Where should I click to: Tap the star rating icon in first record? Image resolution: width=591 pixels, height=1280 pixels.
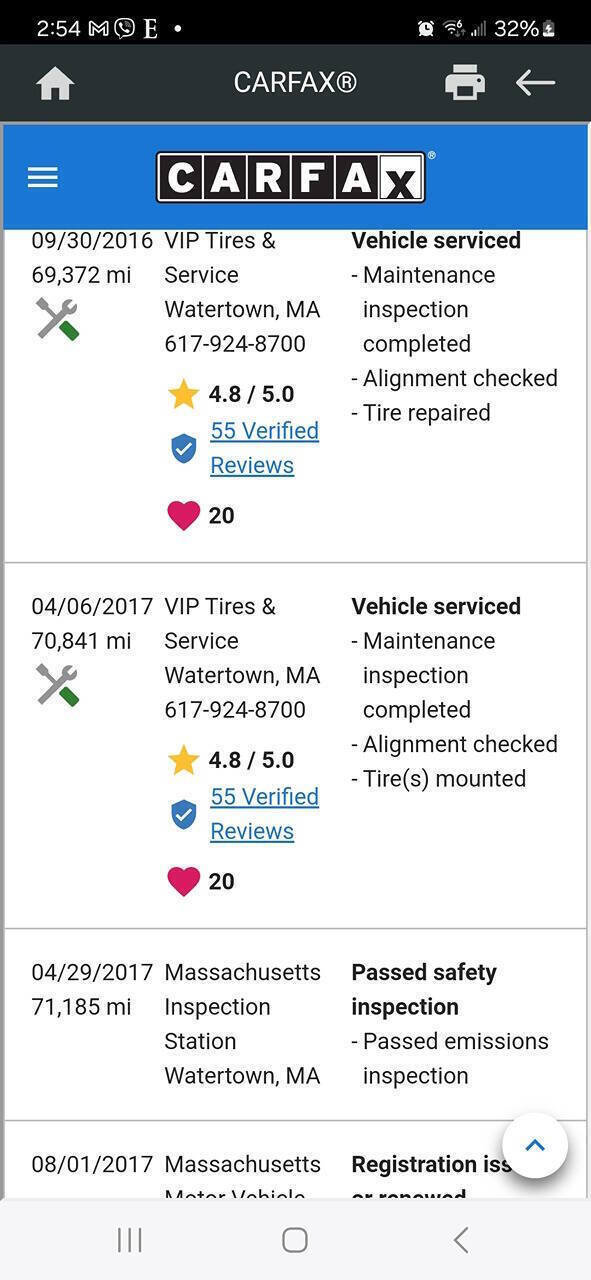pos(184,394)
